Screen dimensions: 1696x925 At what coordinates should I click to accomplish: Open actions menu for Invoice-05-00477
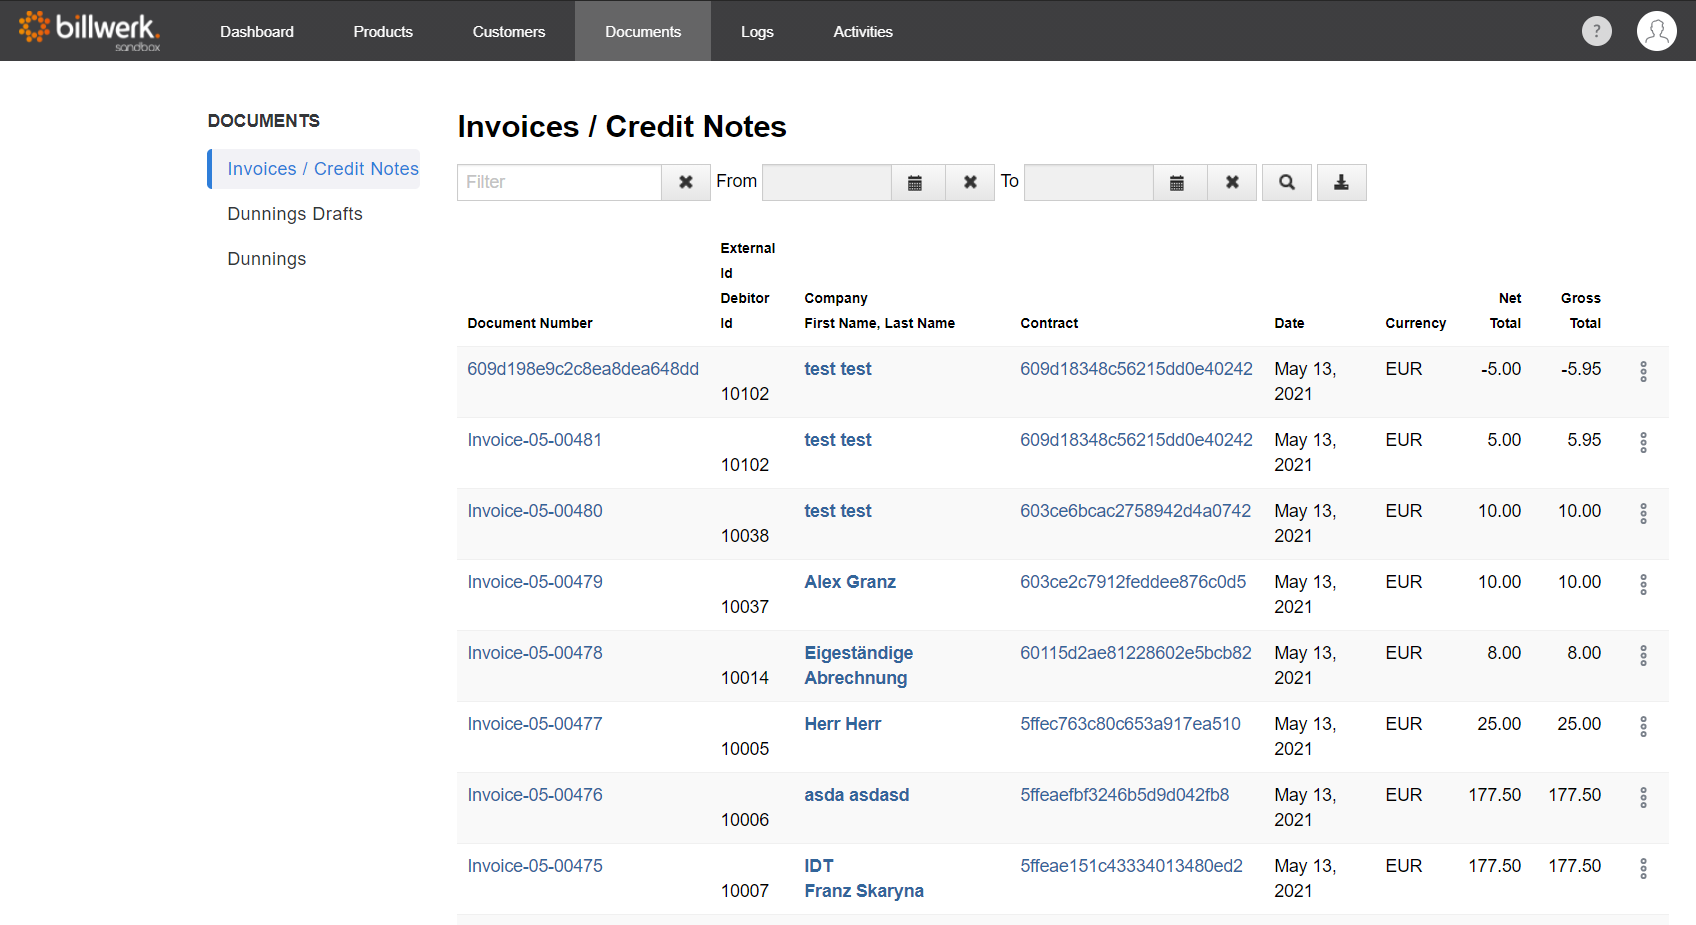[x=1643, y=727]
